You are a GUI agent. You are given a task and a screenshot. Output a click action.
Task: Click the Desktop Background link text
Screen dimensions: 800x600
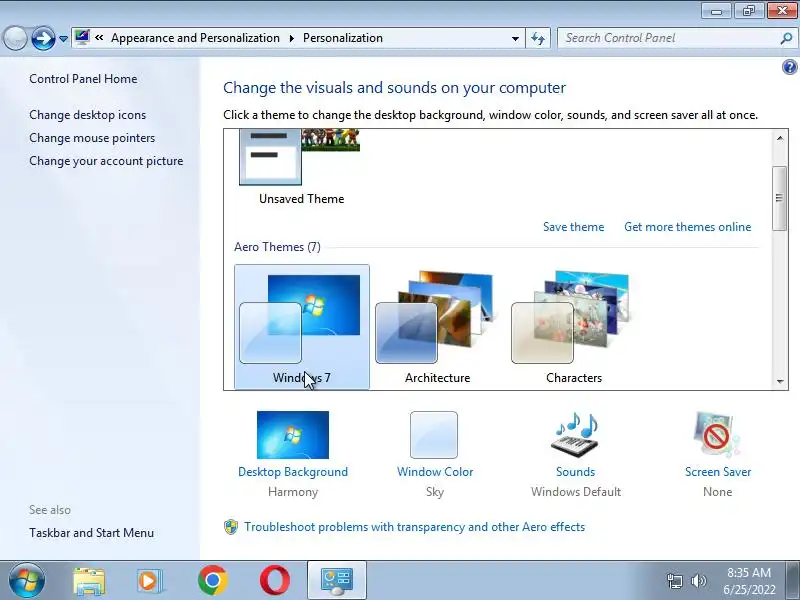(293, 472)
